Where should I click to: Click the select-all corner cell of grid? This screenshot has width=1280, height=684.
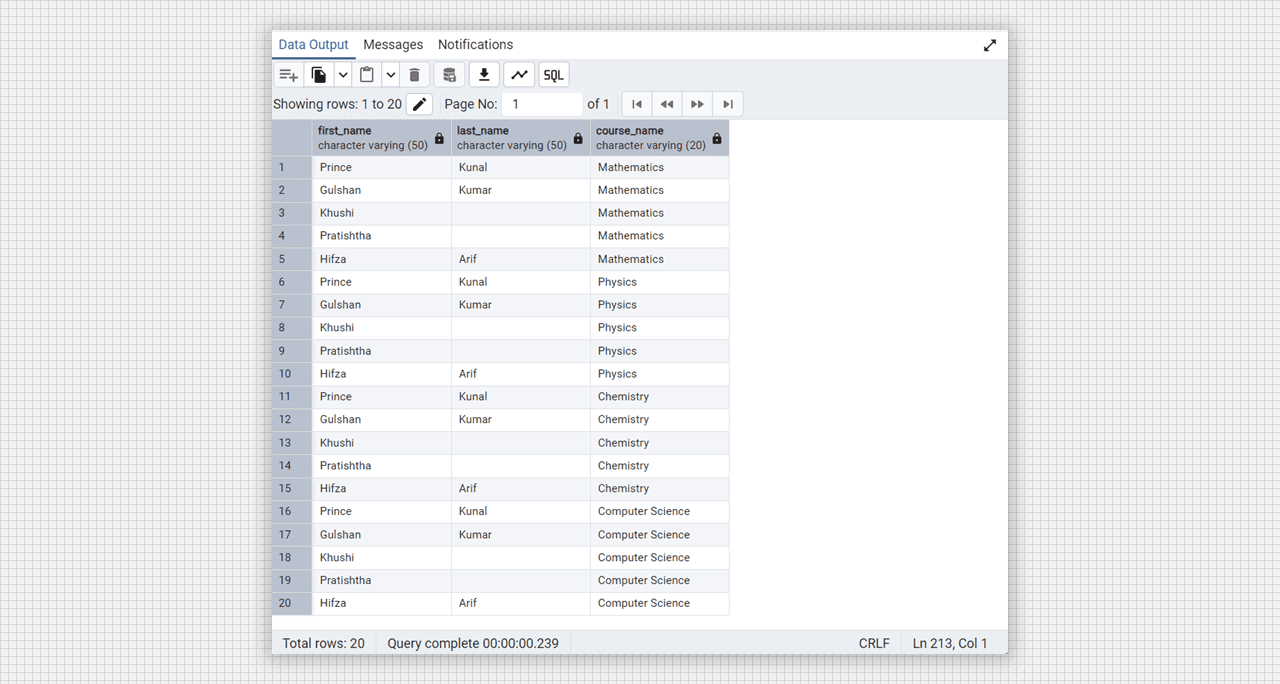click(292, 138)
